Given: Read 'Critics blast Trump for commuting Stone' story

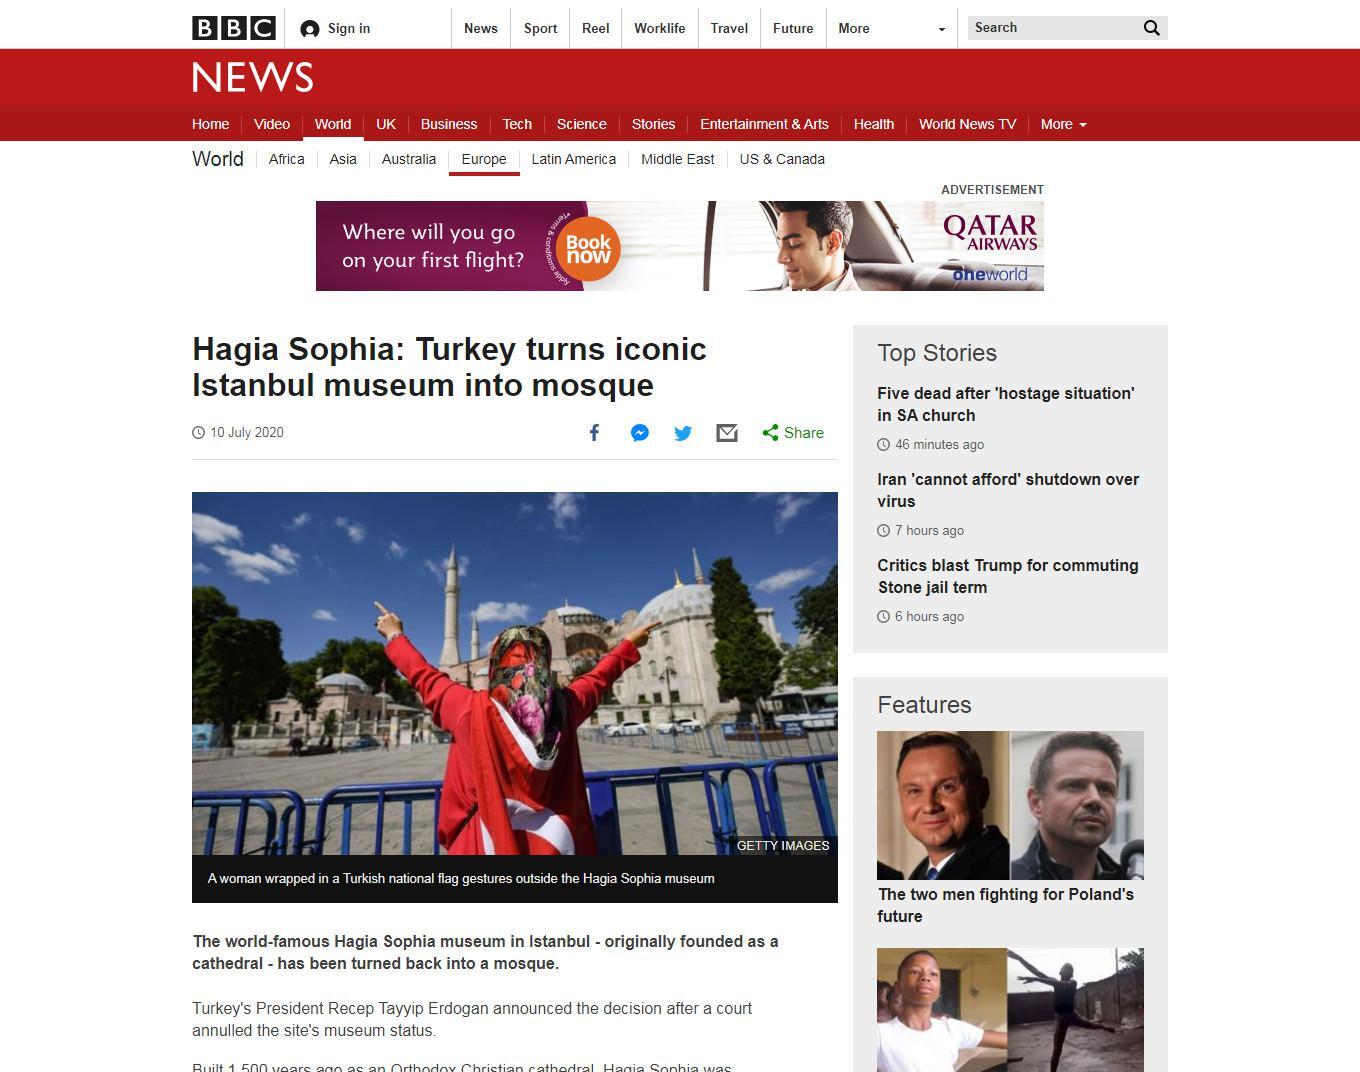Looking at the screenshot, I should click(1008, 576).
